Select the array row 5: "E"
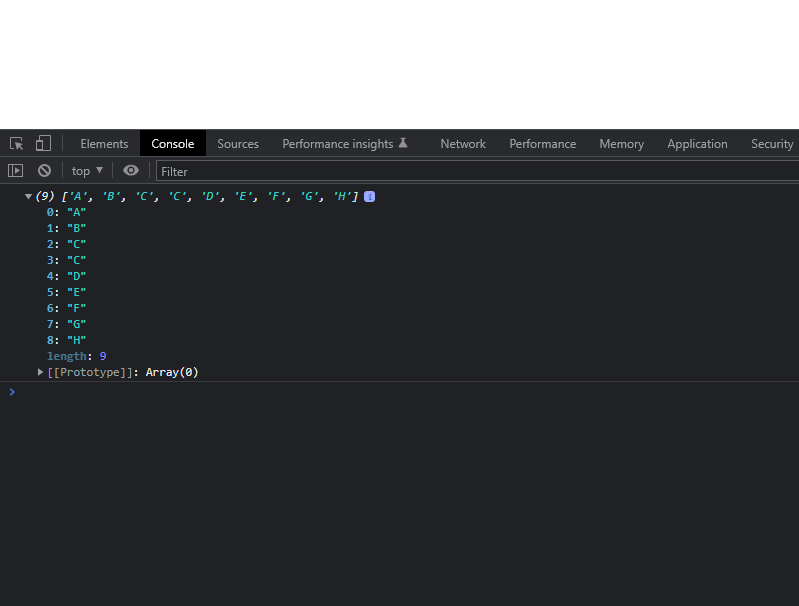 pyautogui.click(x=66, y=292)
